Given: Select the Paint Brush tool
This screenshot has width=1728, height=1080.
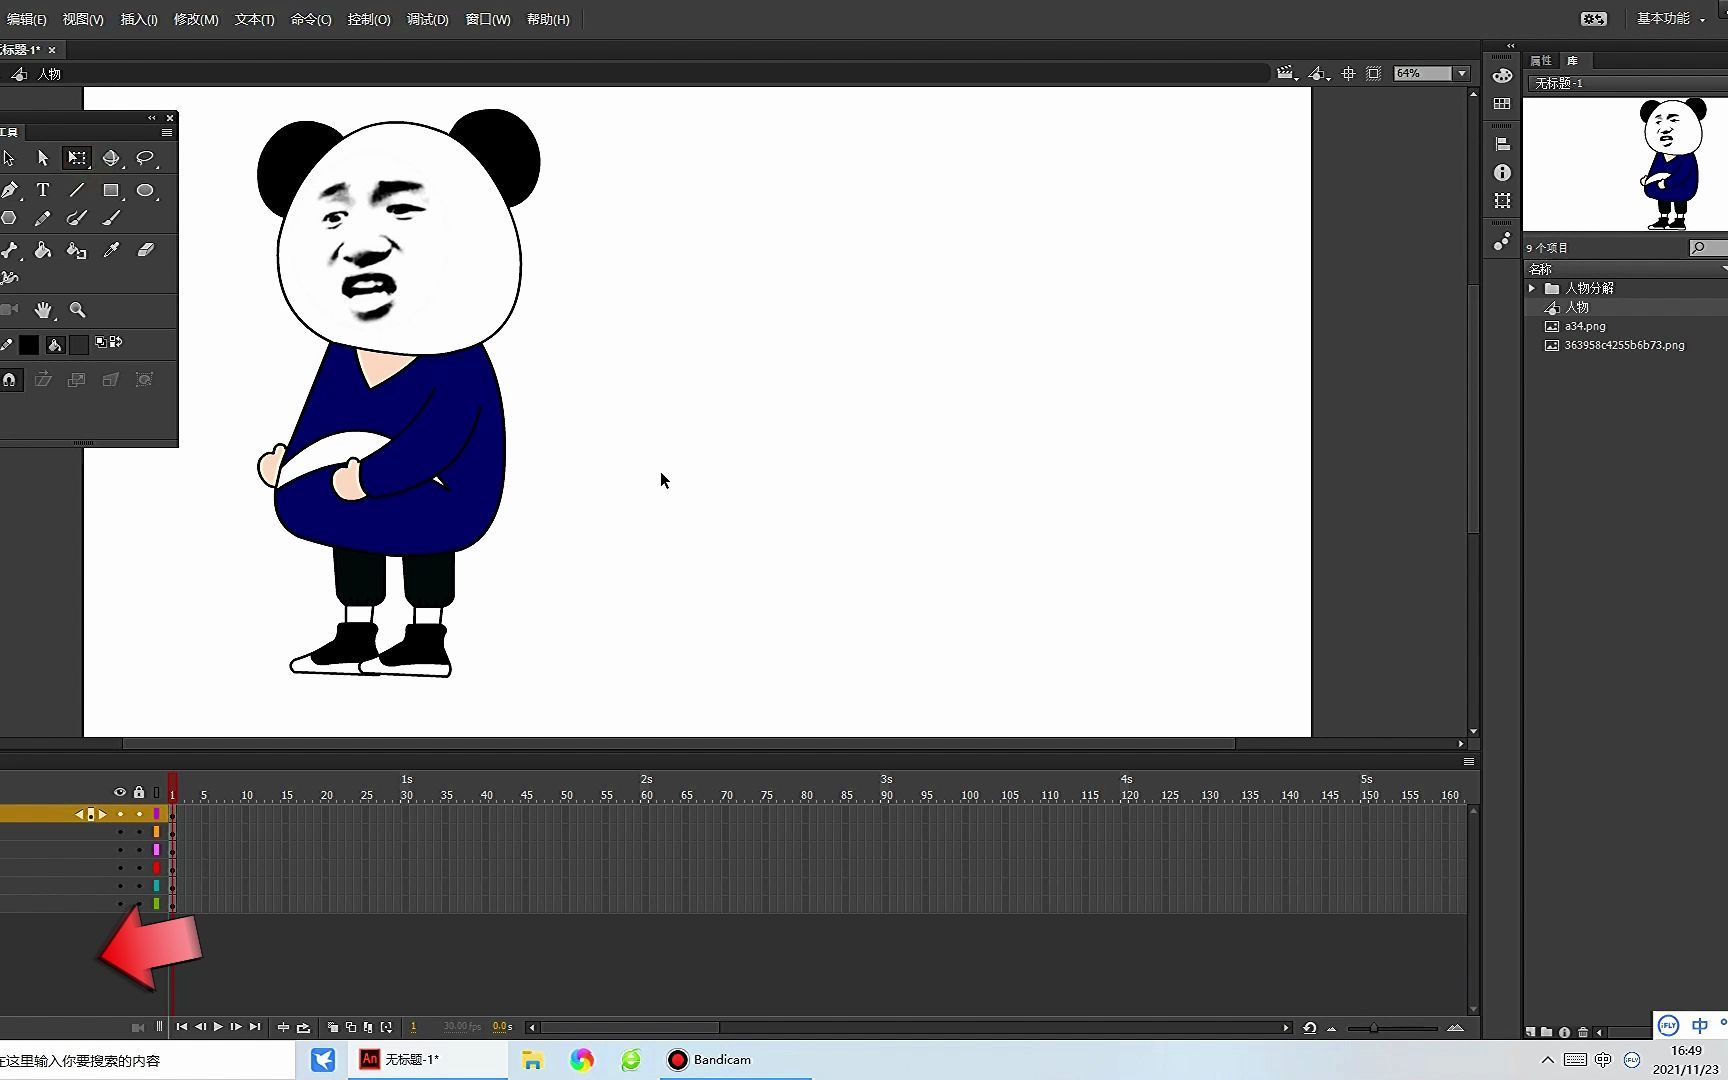Looking at the screenshot, I should point(77,218).
